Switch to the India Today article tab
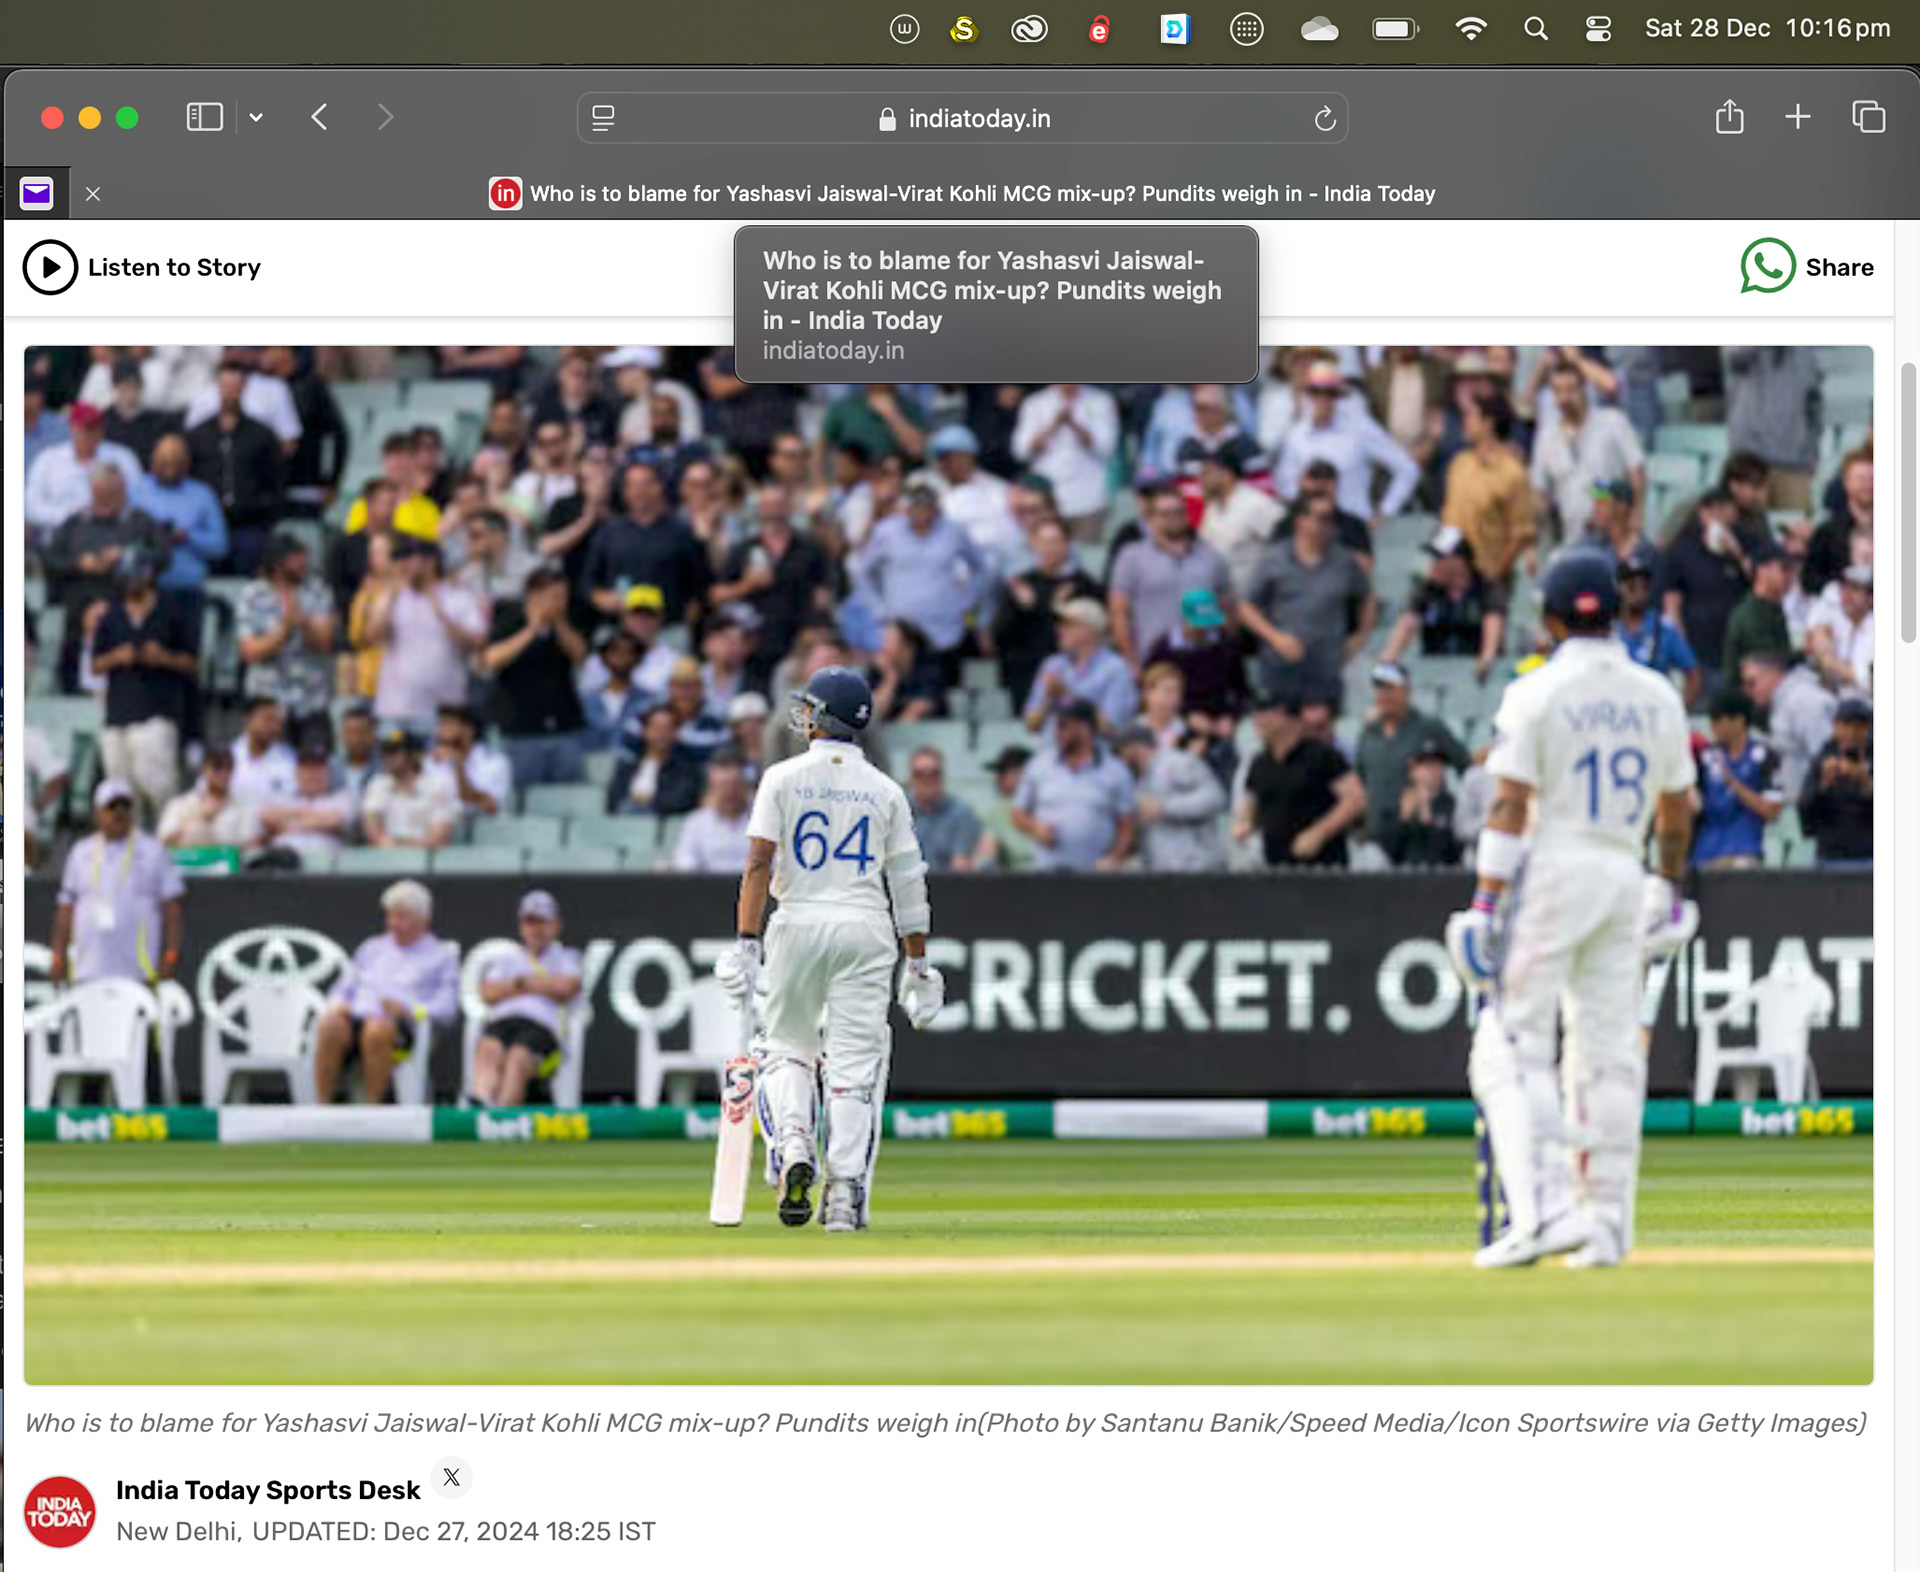The height and width of the screenshot is (1572, 1920). click(x=980, y=194)
